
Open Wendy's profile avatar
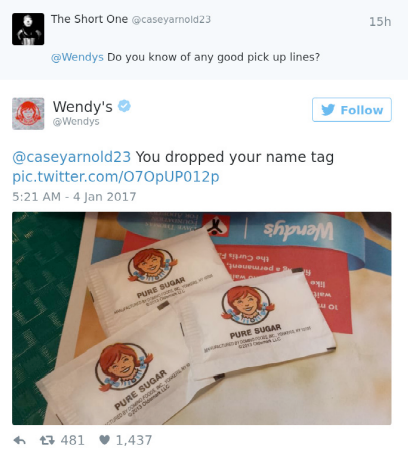point(28,114)
